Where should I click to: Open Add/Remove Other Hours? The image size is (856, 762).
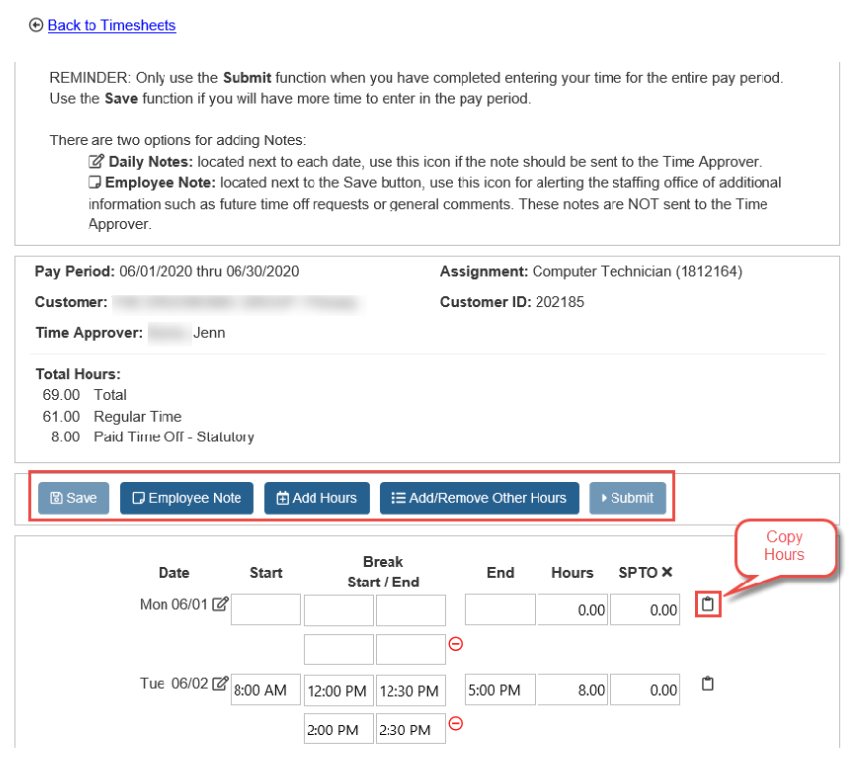pyautogui.click(x=479, y=497)
